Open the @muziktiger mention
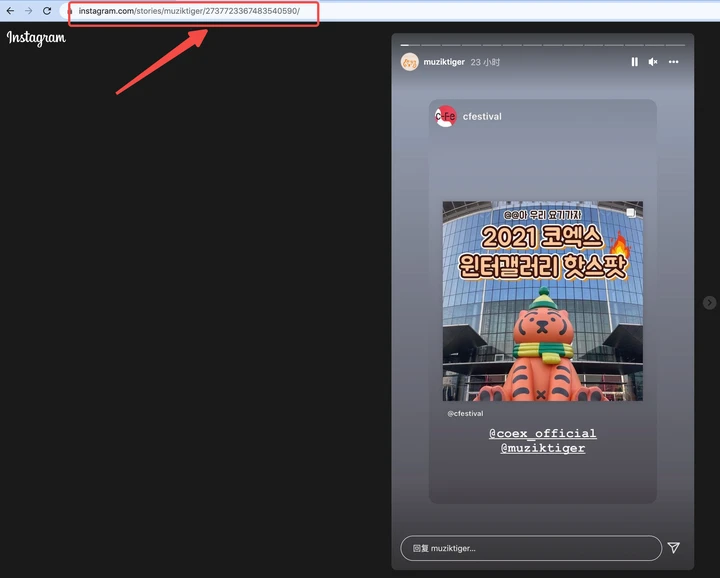The image size is (720, 578). [x=543, y=448]
